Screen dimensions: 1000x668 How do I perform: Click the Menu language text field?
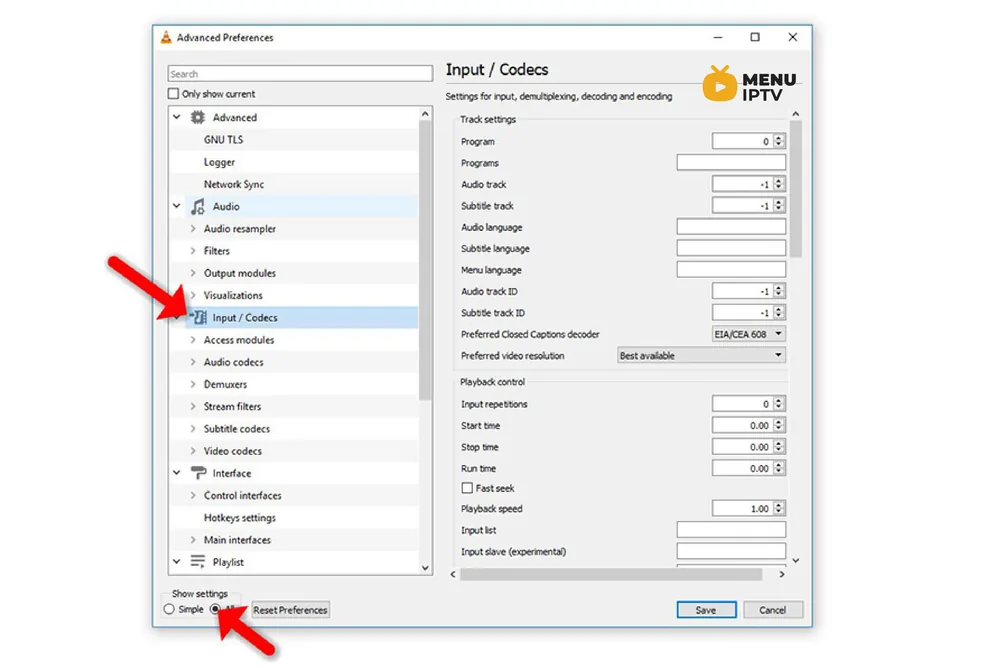tap(731, 269)
